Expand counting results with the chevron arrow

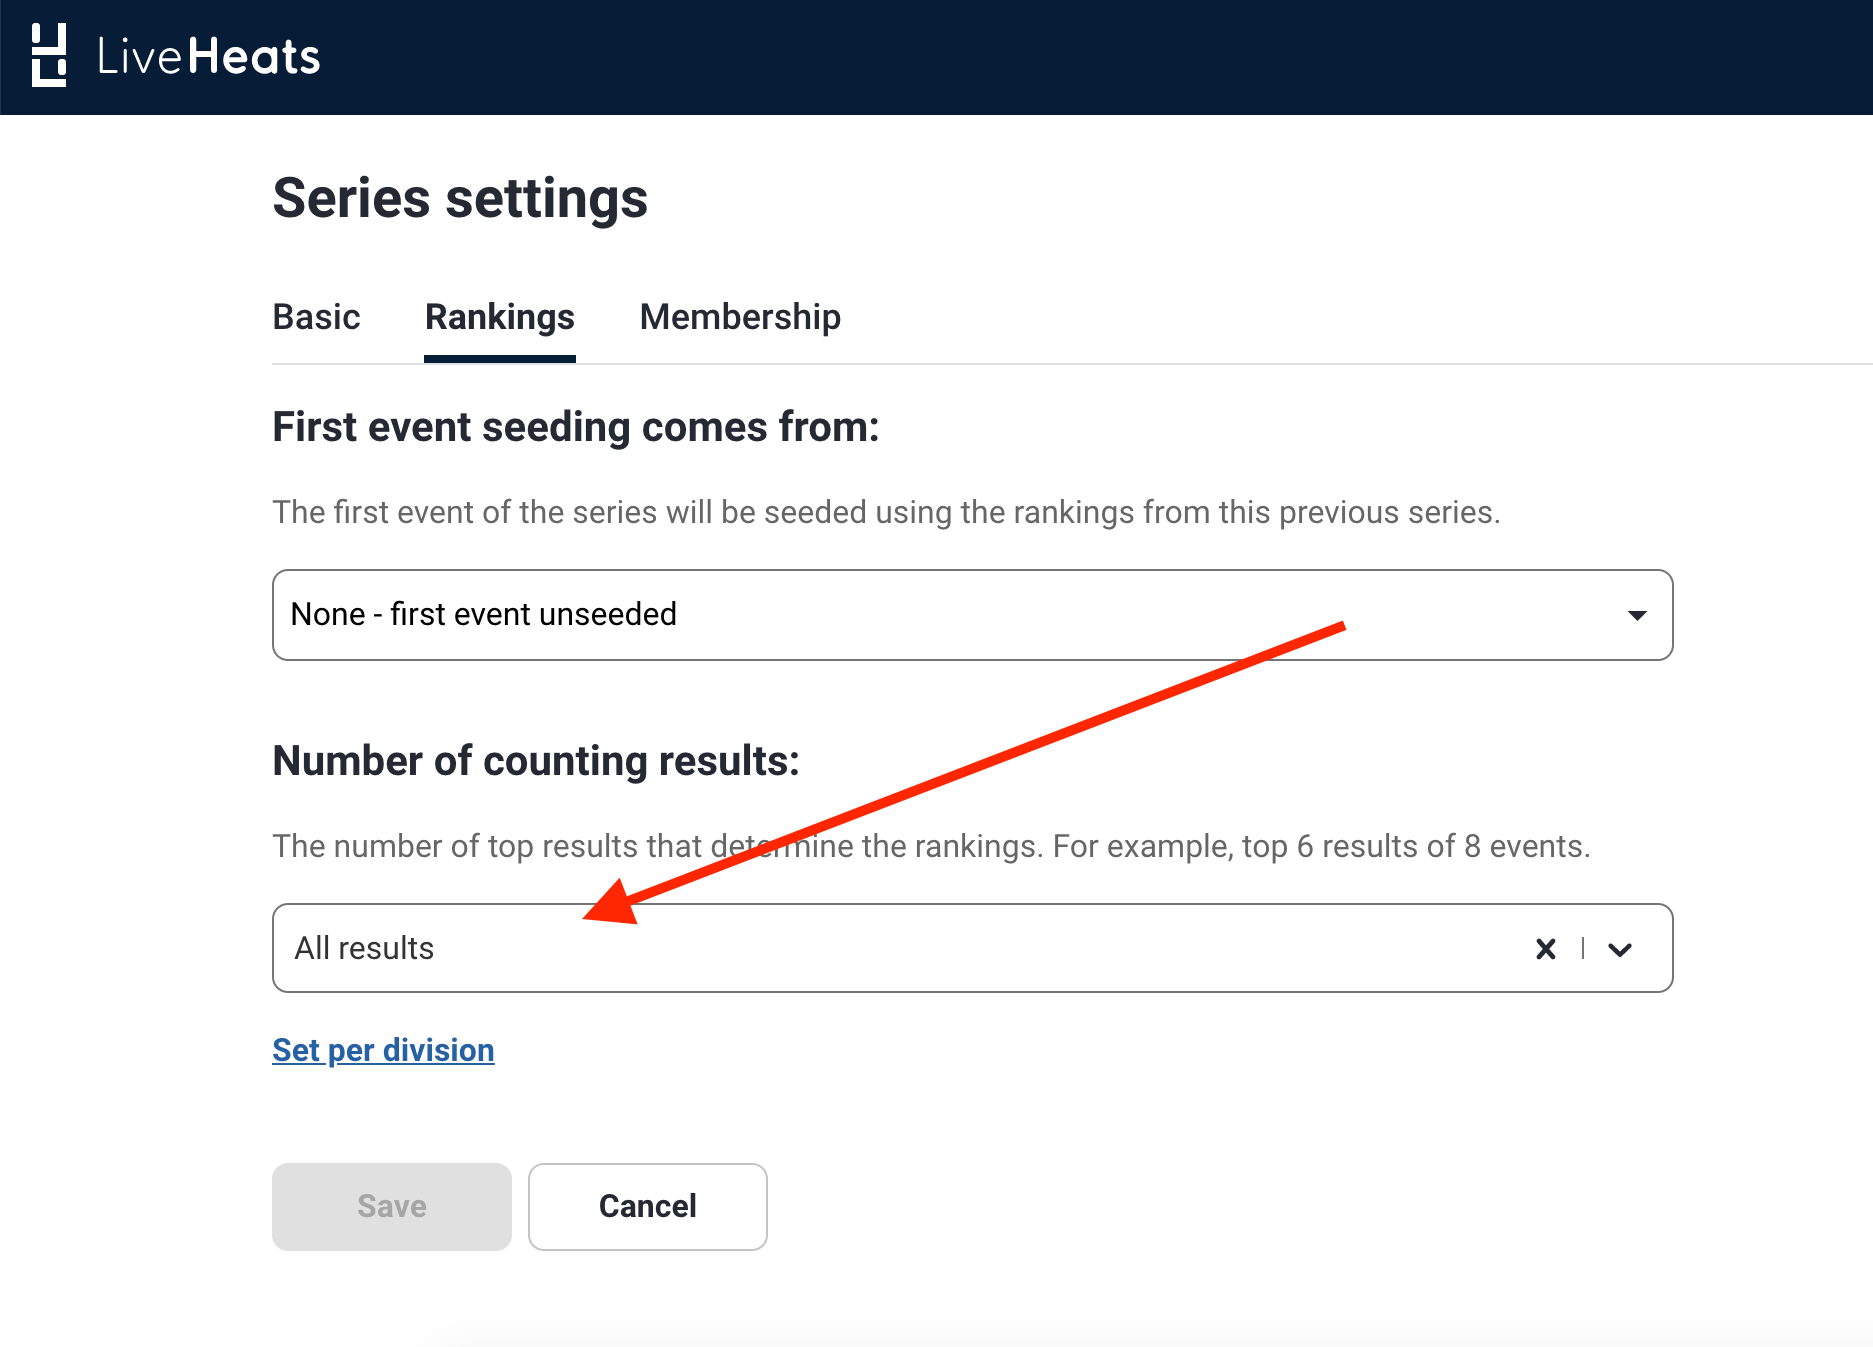[1620, 949]
